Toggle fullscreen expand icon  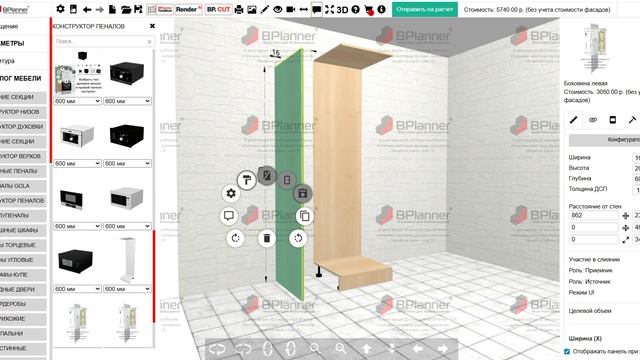(x=329, y=9)
